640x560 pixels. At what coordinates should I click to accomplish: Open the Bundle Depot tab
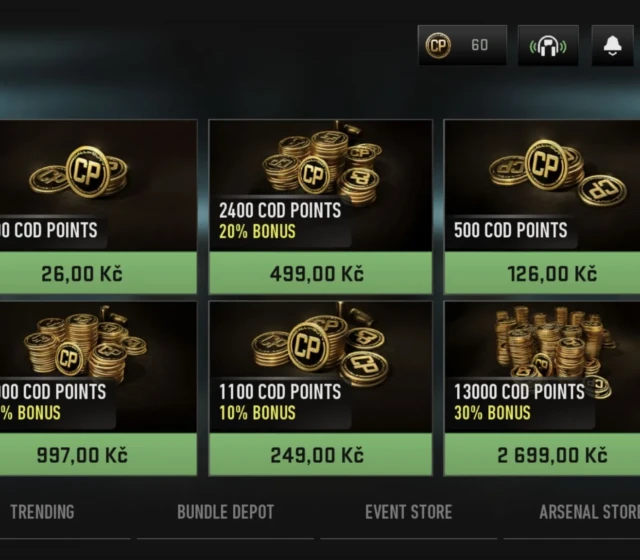(225, 512)
